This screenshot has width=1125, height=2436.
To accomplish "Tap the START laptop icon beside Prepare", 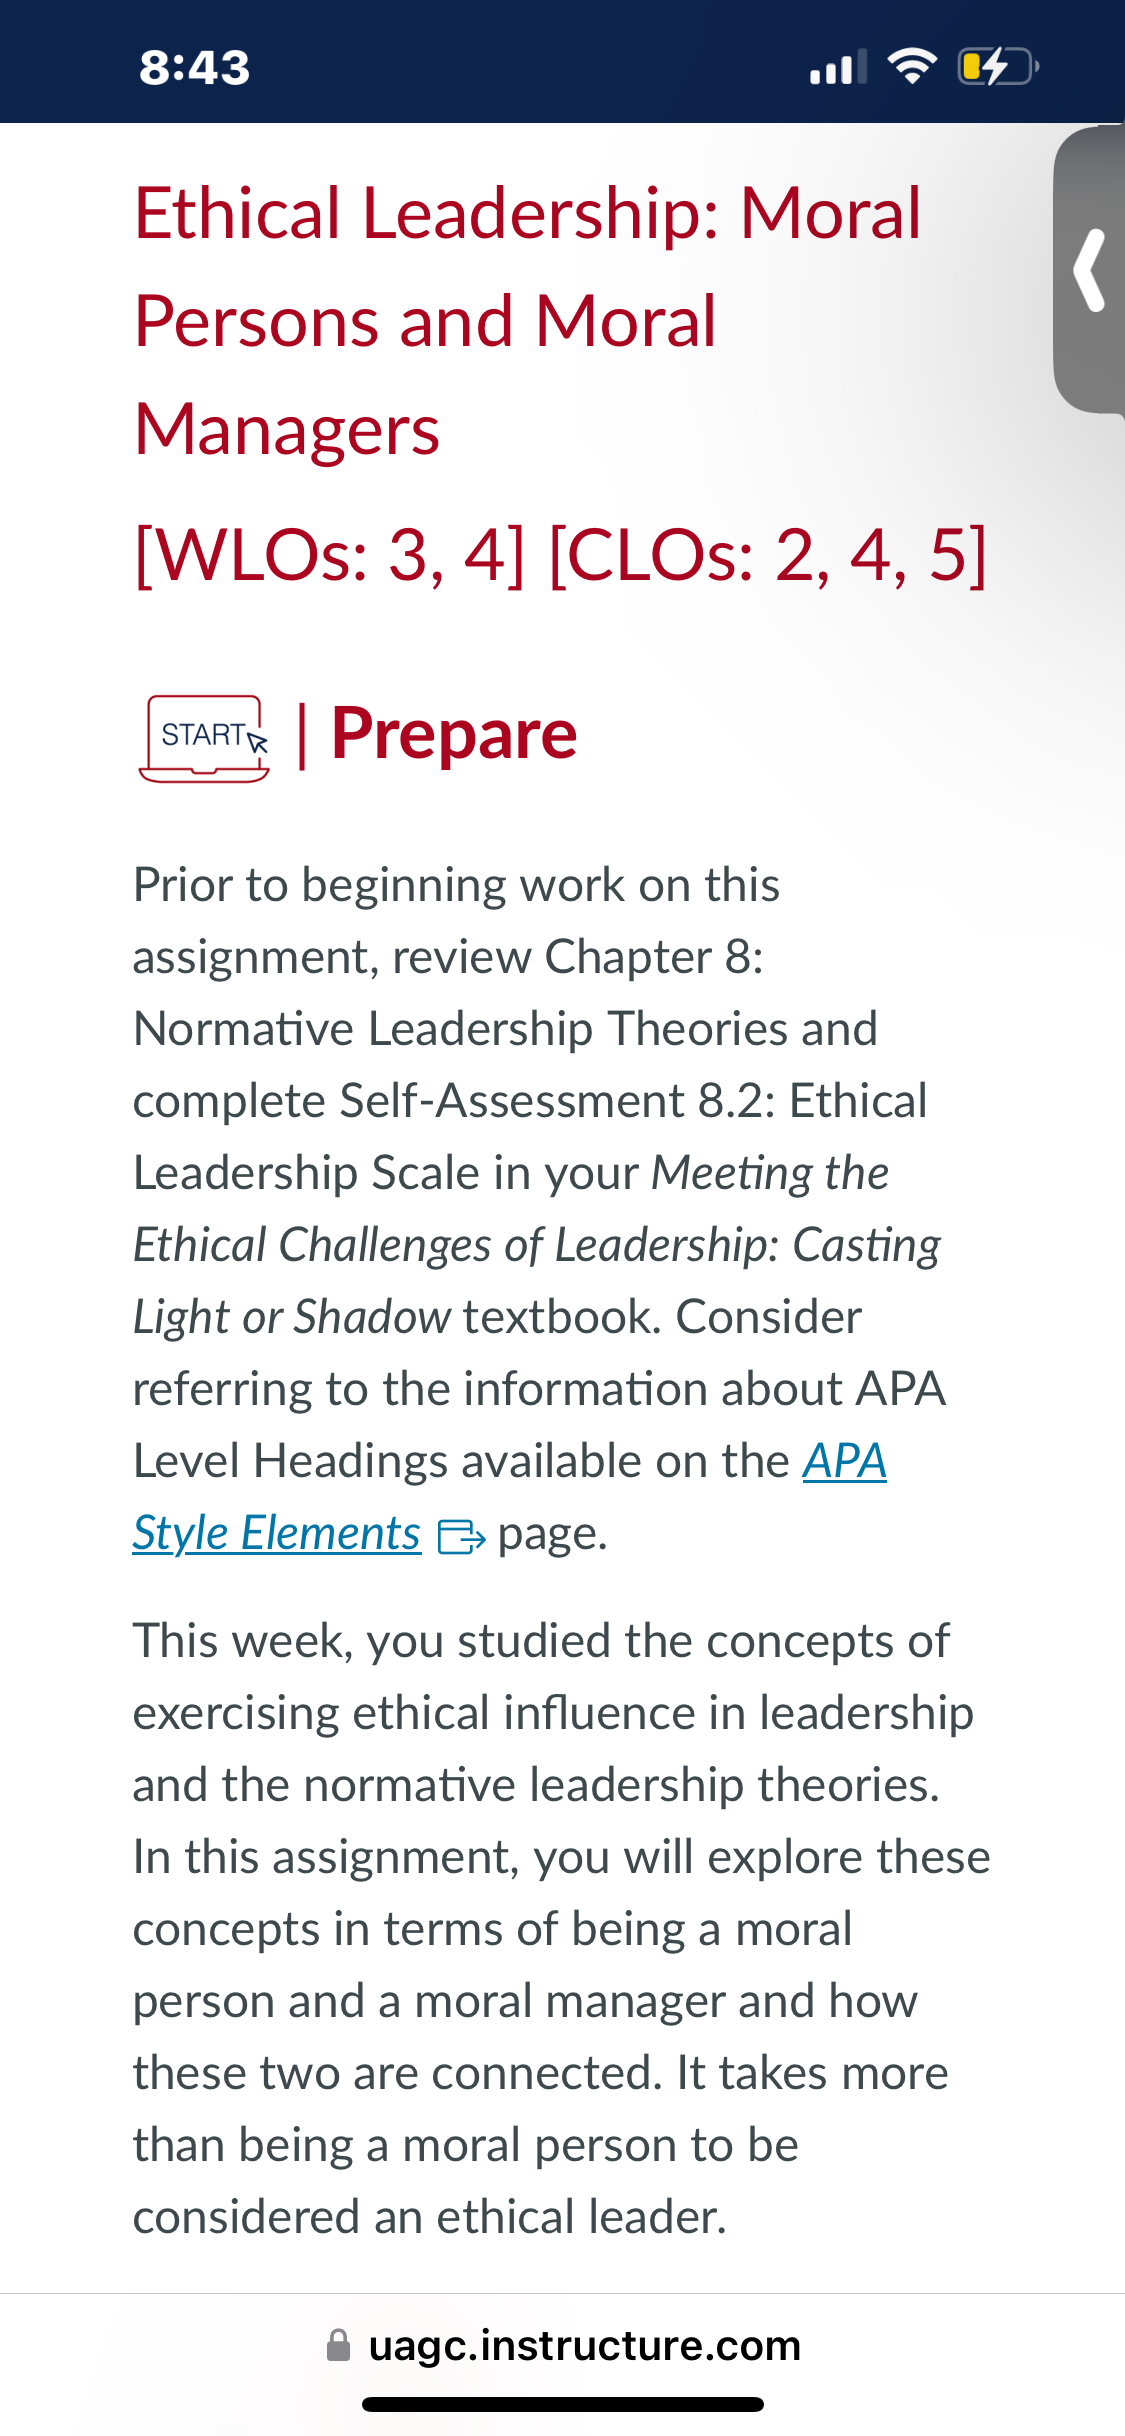I will point(205,738).
